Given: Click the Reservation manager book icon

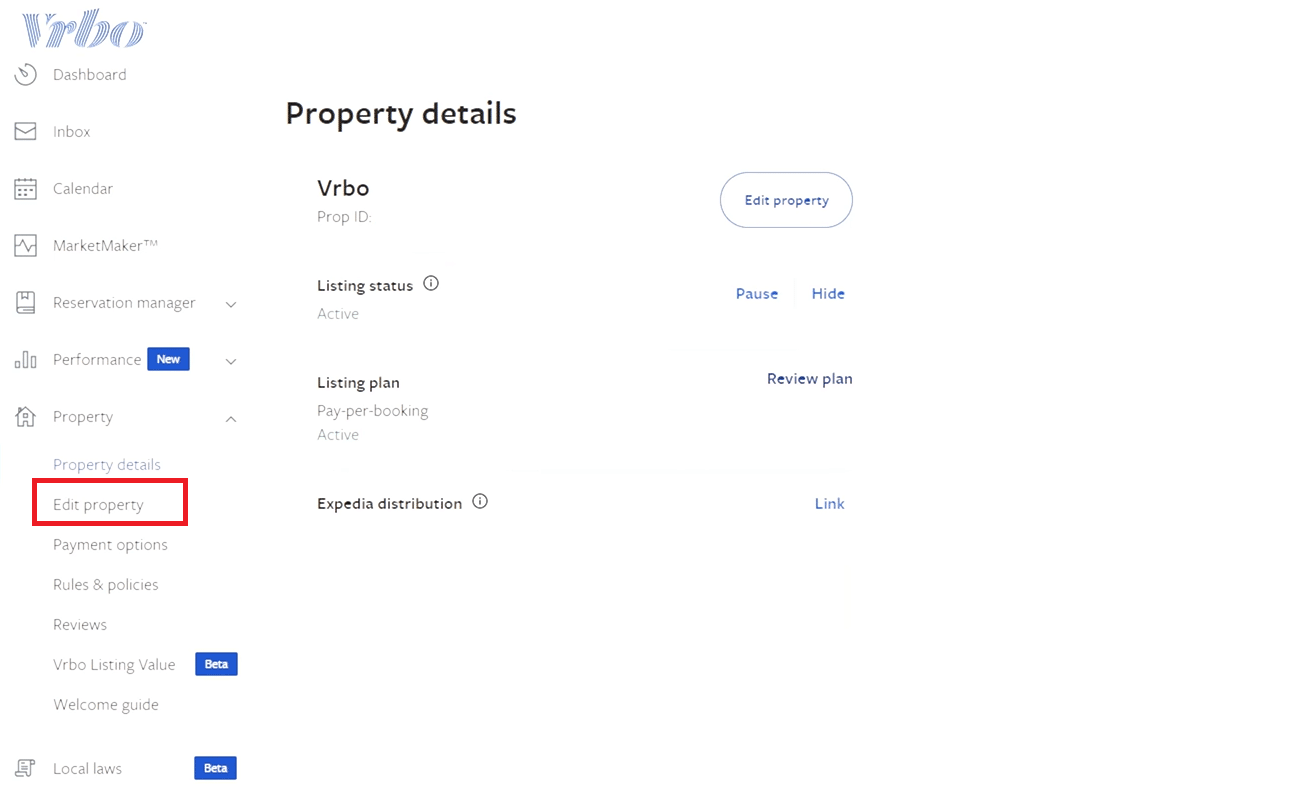Looking at the screenshot, I should tap(24, 302).
